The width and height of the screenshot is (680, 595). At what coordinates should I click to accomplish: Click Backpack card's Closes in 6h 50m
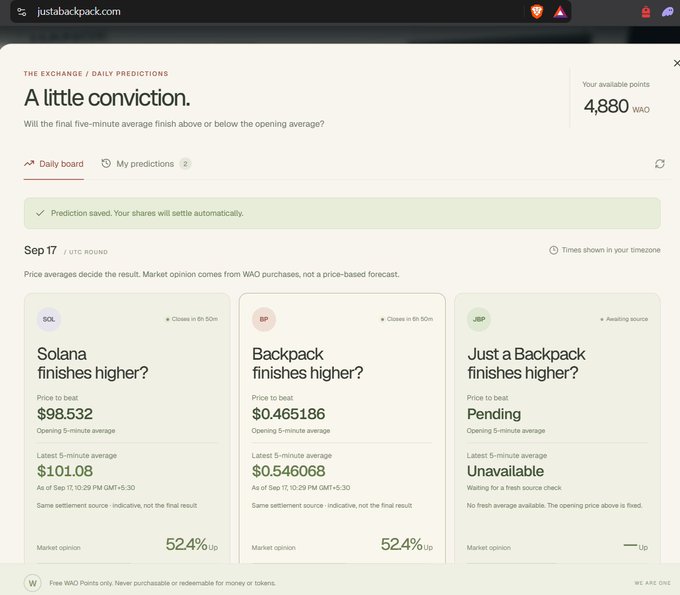[x=407, y=319]
